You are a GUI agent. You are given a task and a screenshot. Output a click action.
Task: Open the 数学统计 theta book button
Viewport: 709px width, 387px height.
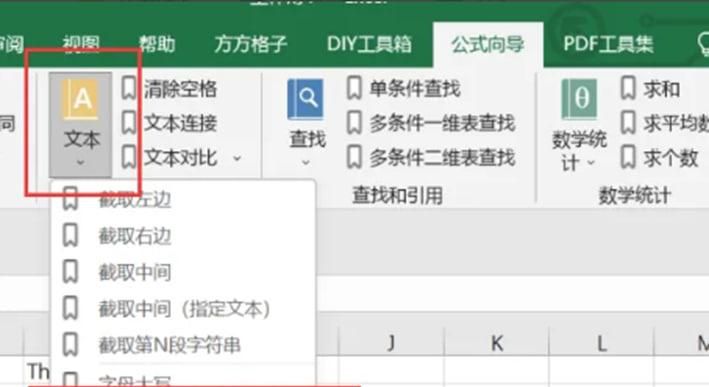click(x=579, y=126)
